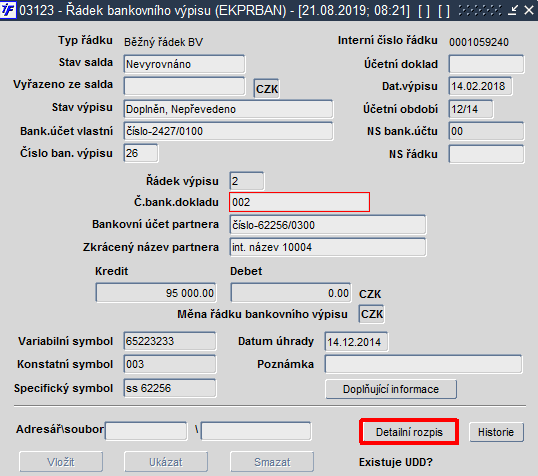This screenshot has height=476, width=538.
Task: Click the Účetní období field 12/14
Action: pos(471,109)
